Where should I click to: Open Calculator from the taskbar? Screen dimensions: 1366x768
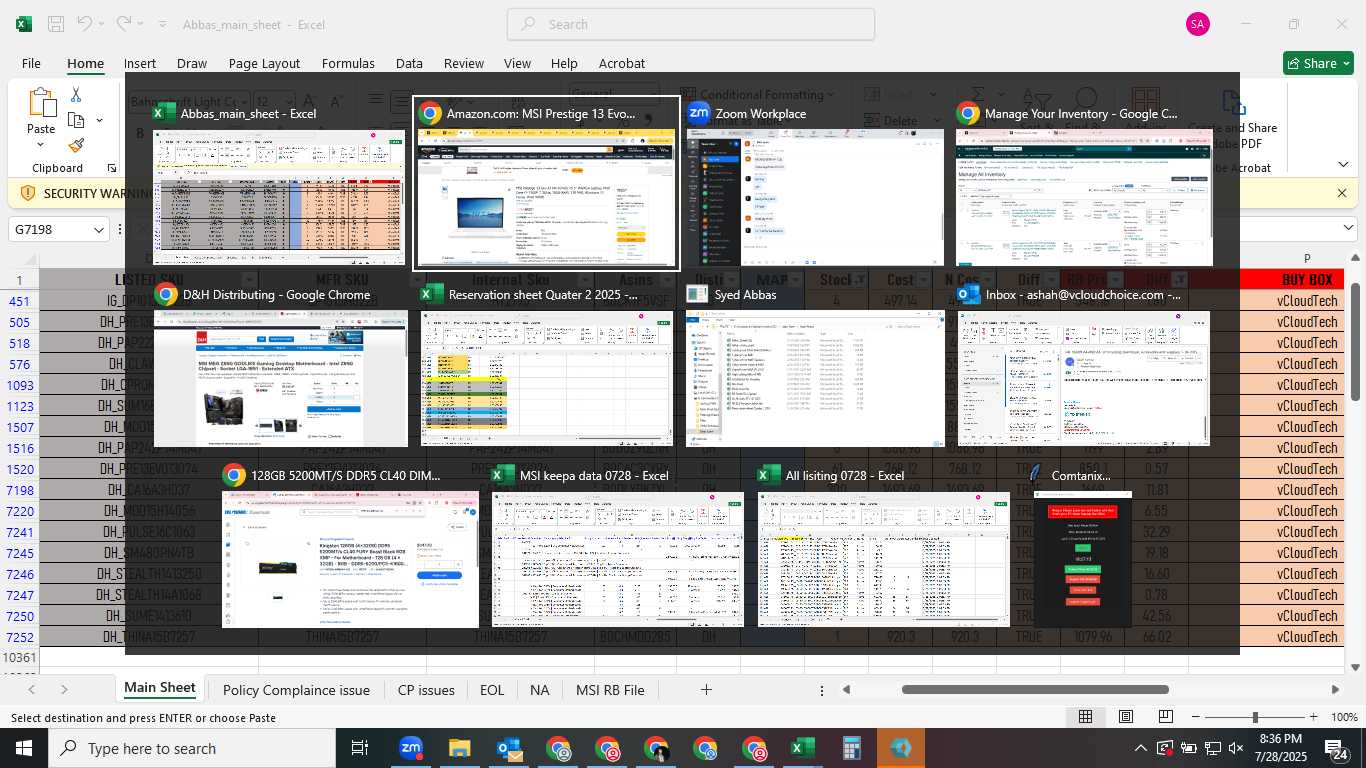click(x=852, y=748)
